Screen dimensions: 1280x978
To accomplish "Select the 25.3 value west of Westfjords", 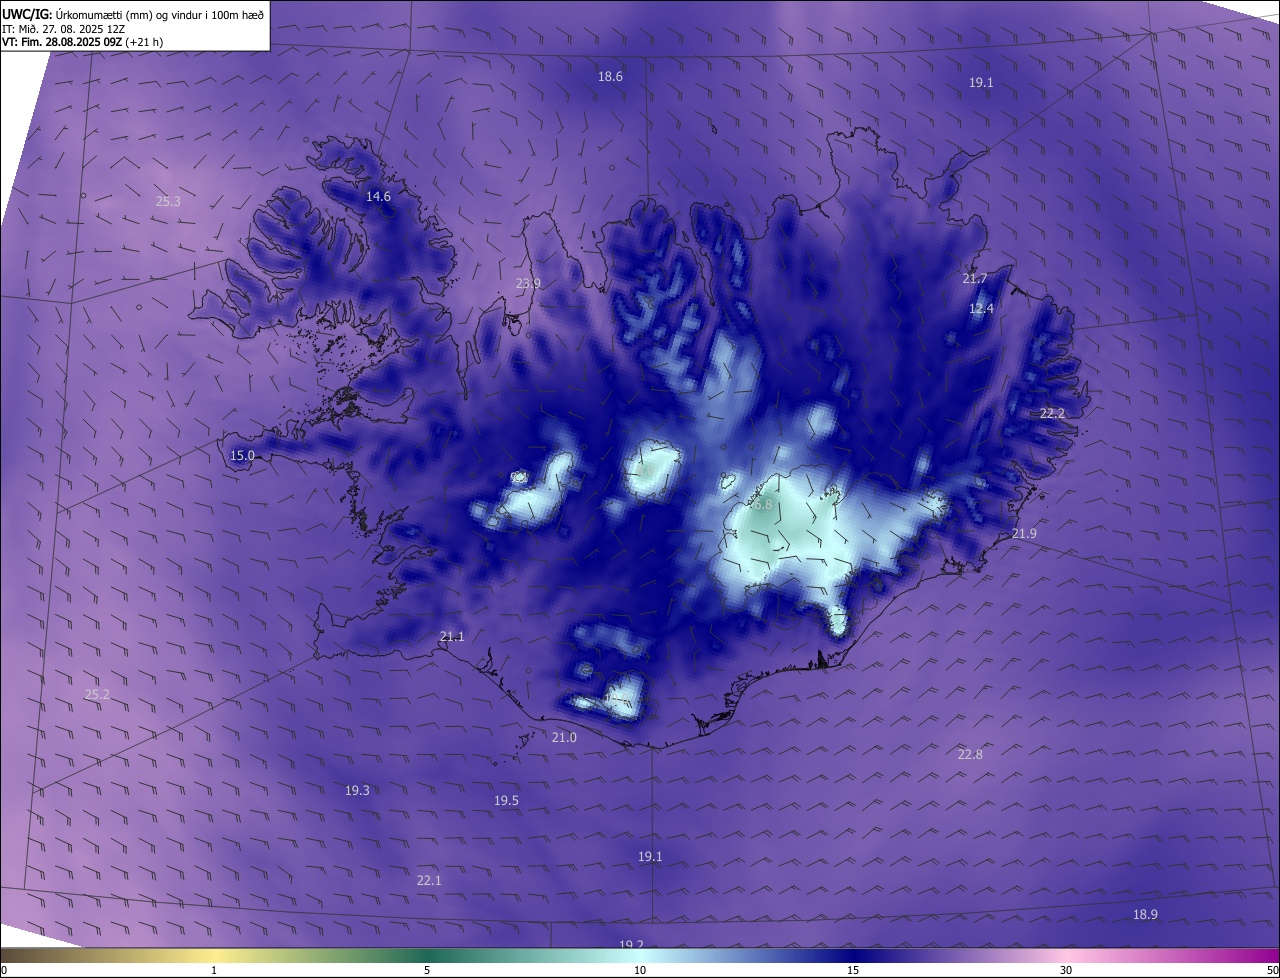I will click(x=168, y=201).
